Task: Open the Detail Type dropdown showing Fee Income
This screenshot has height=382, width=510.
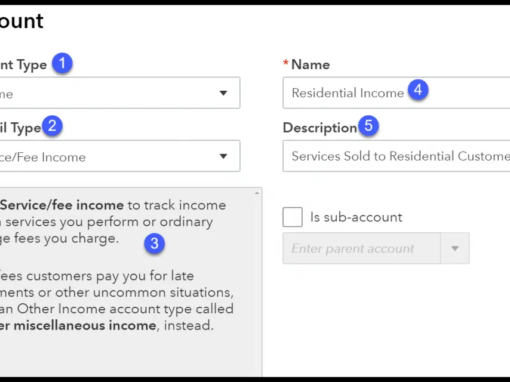Action: coord(120,156)
